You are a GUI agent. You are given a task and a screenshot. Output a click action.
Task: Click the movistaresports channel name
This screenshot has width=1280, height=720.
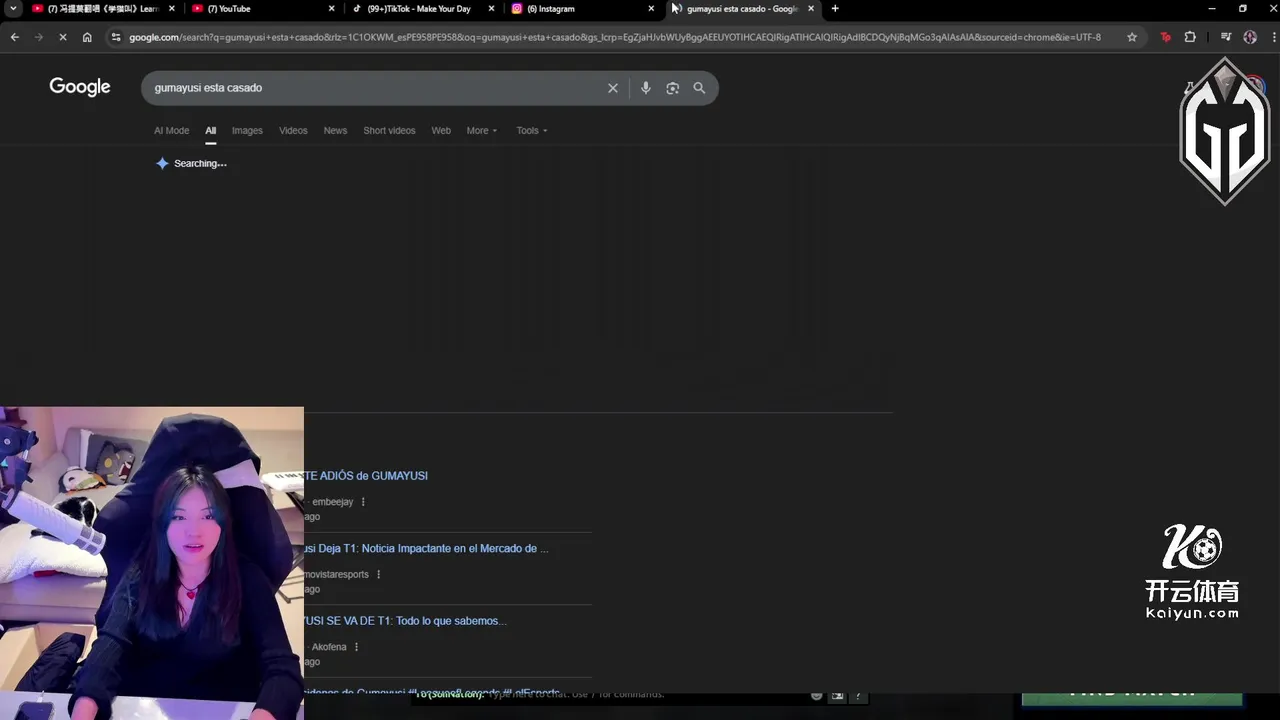(x=337, y=574)
